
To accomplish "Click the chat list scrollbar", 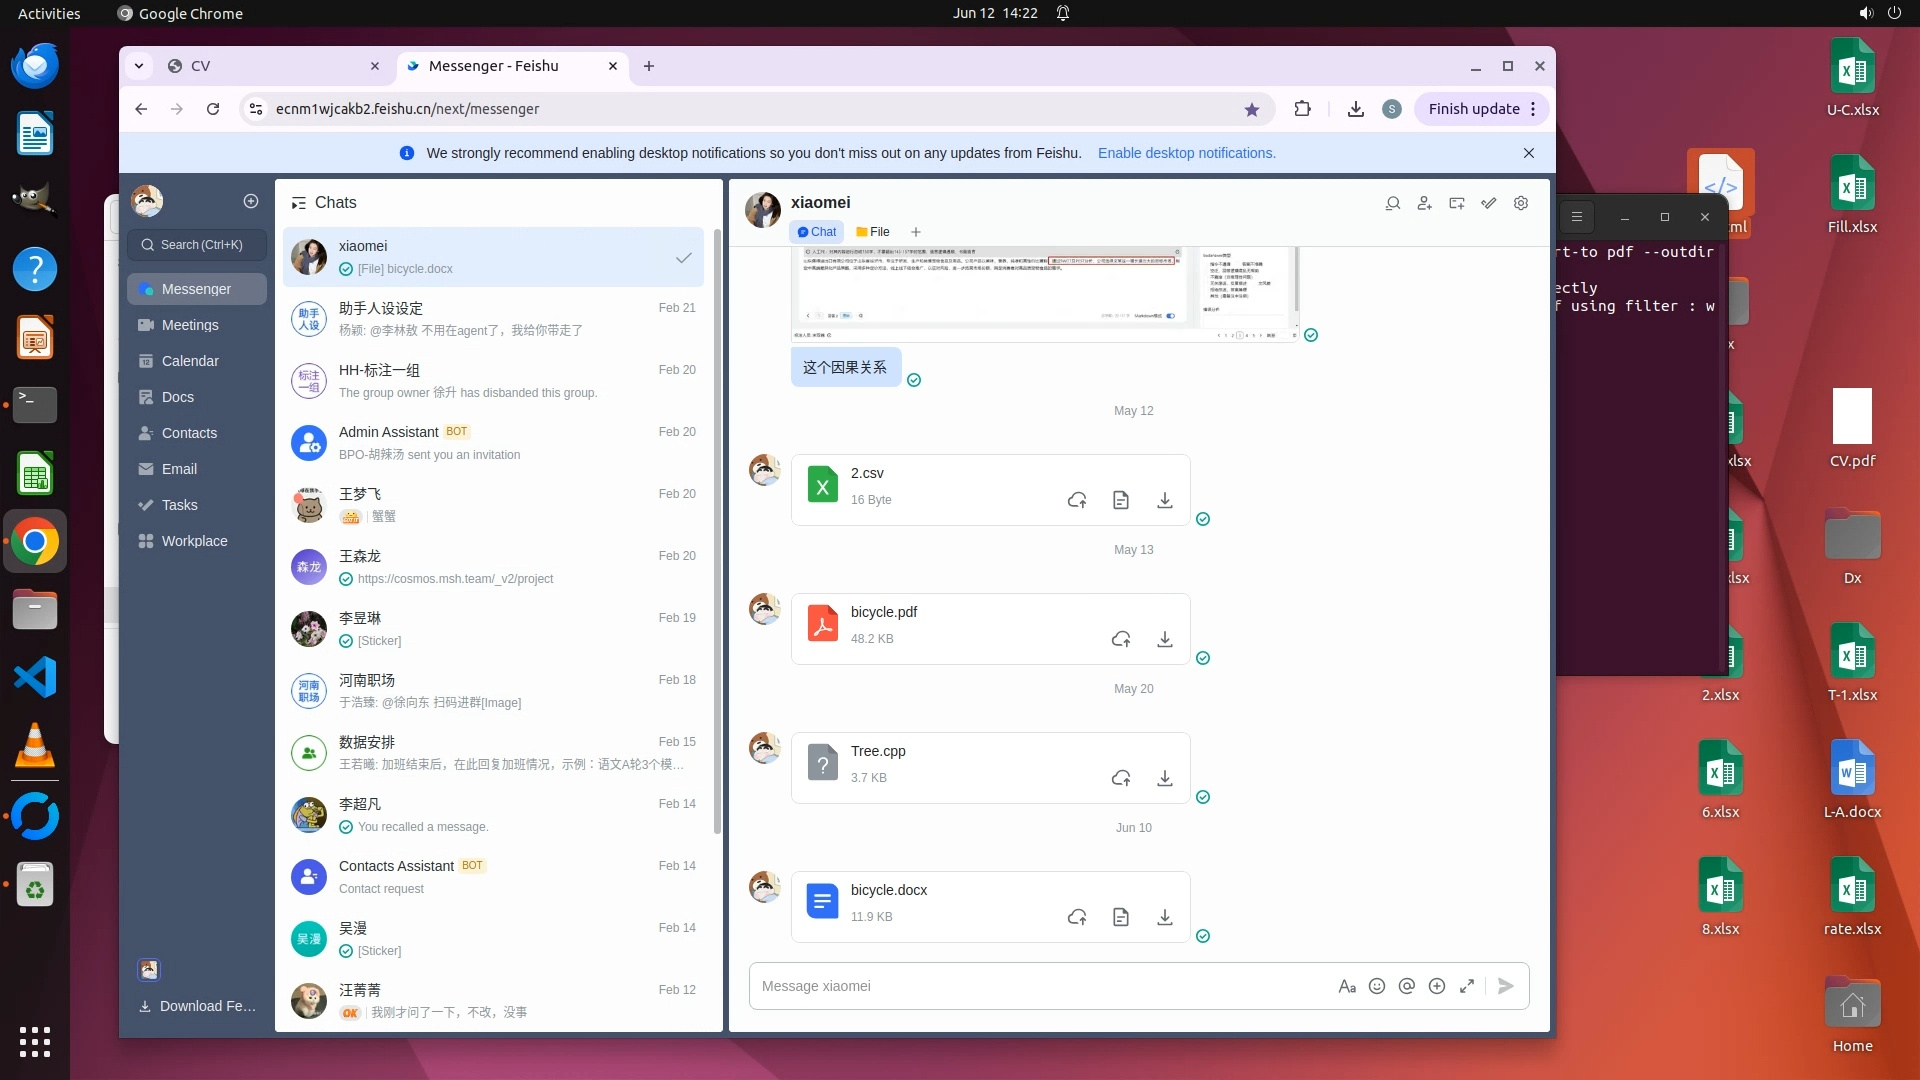I will click(717, 530).
